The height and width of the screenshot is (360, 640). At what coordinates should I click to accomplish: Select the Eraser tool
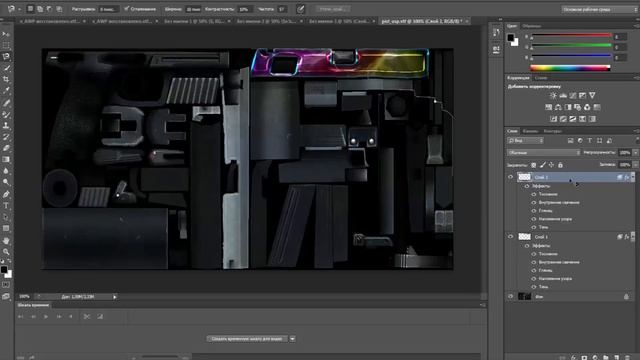tap(6, 148)
